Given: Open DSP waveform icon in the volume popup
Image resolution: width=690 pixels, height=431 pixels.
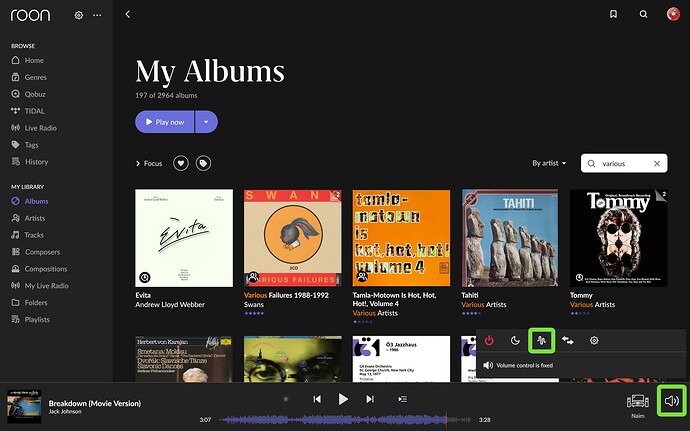Looking at the screenshot, I should coord(541,340).
